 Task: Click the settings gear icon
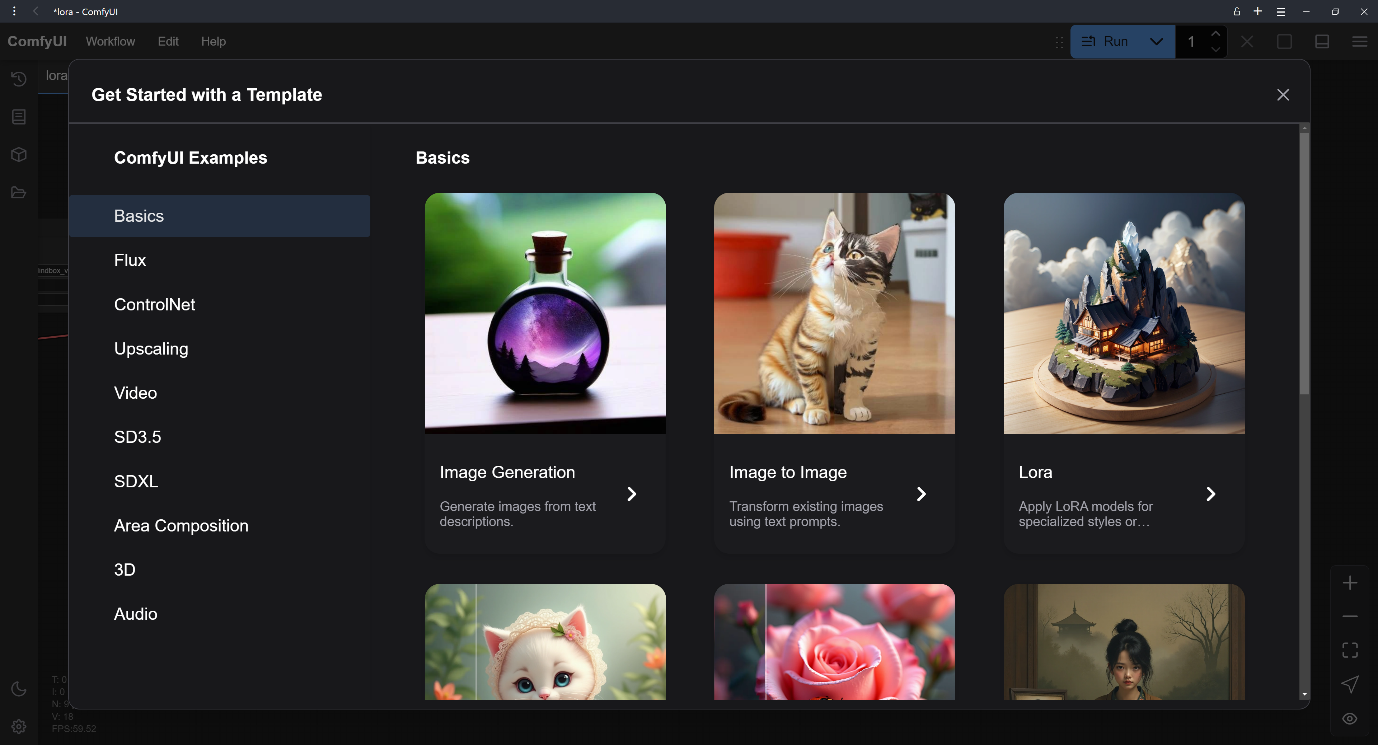(x=18, y=727)
